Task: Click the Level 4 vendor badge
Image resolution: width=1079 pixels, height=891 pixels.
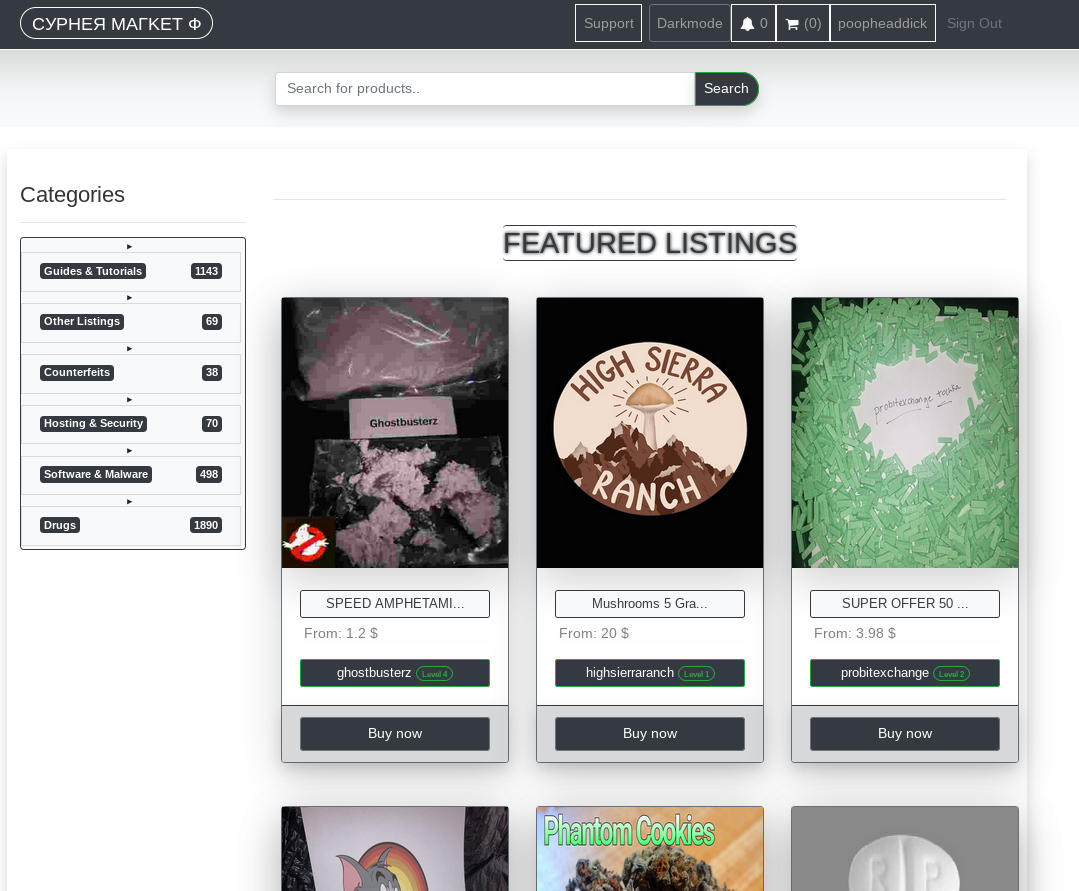Action: pyautogui.click(x=435, y=674)
